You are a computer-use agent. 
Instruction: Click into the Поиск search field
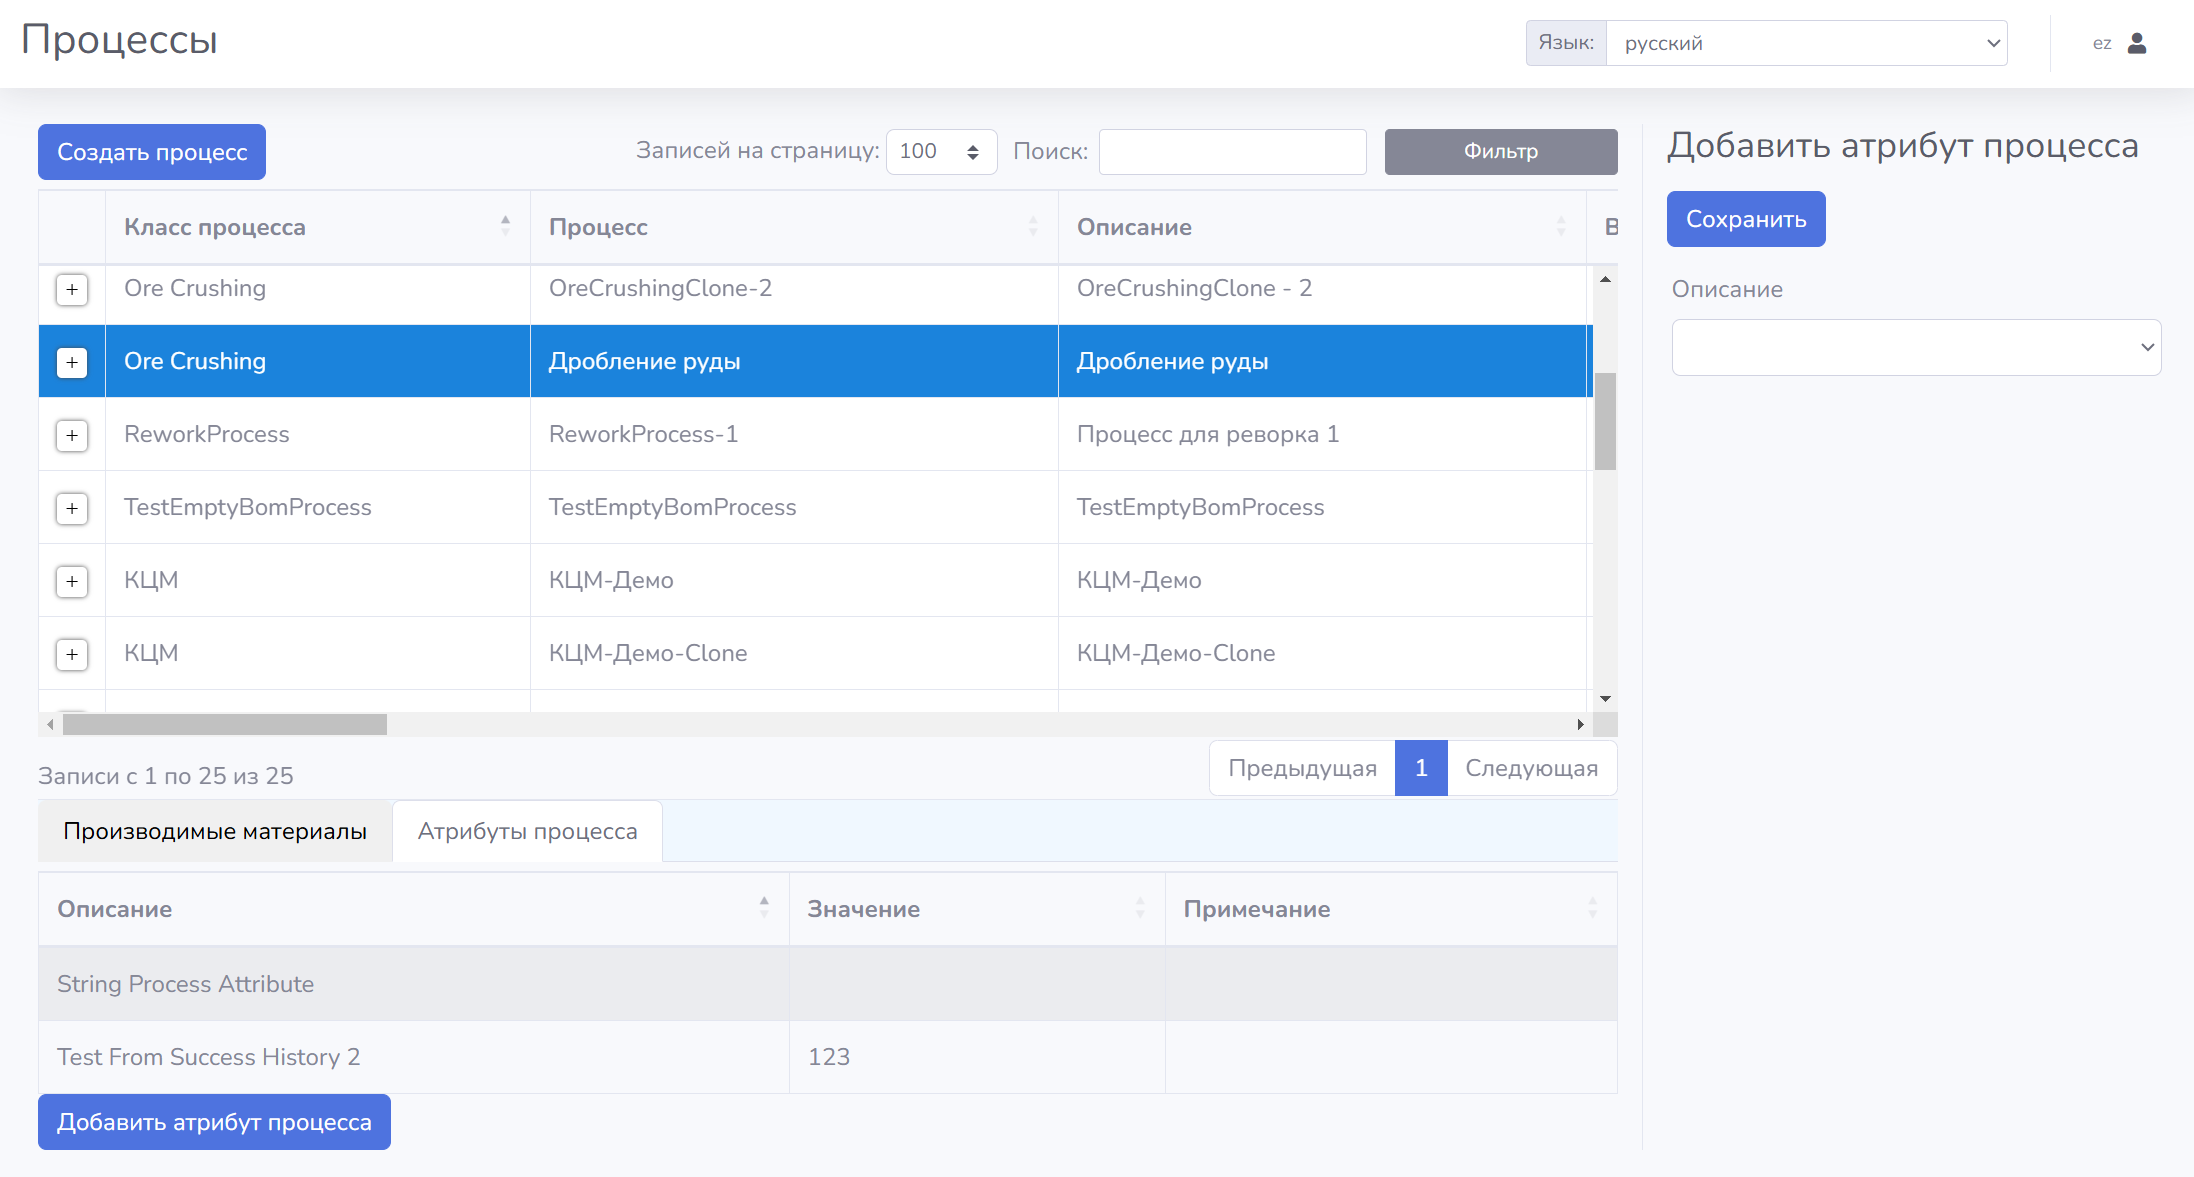click(1232, 152)
